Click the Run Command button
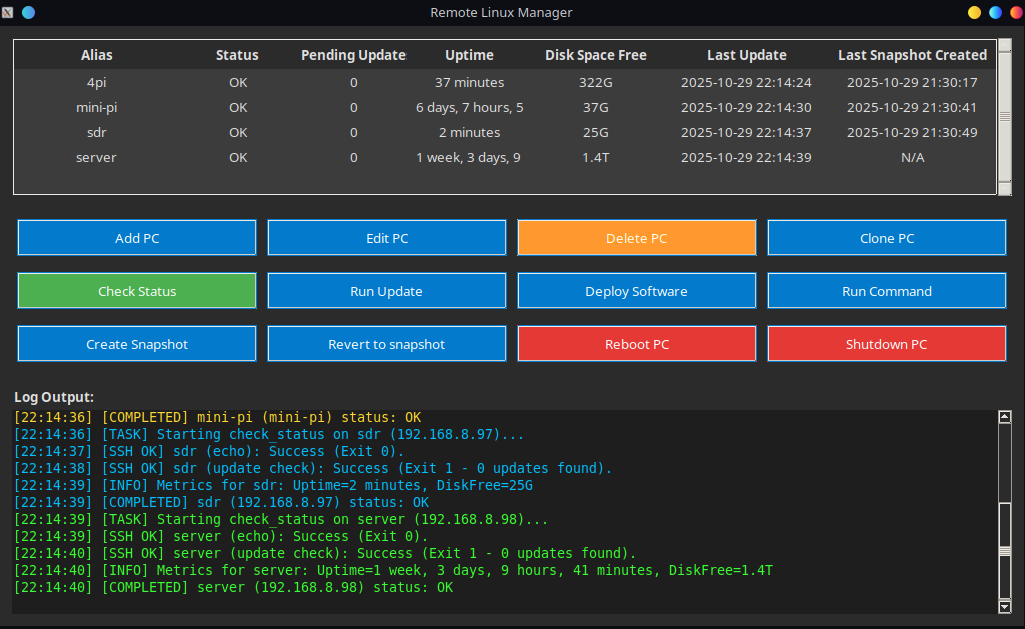 pyautogui.click(x=887, y=291)
